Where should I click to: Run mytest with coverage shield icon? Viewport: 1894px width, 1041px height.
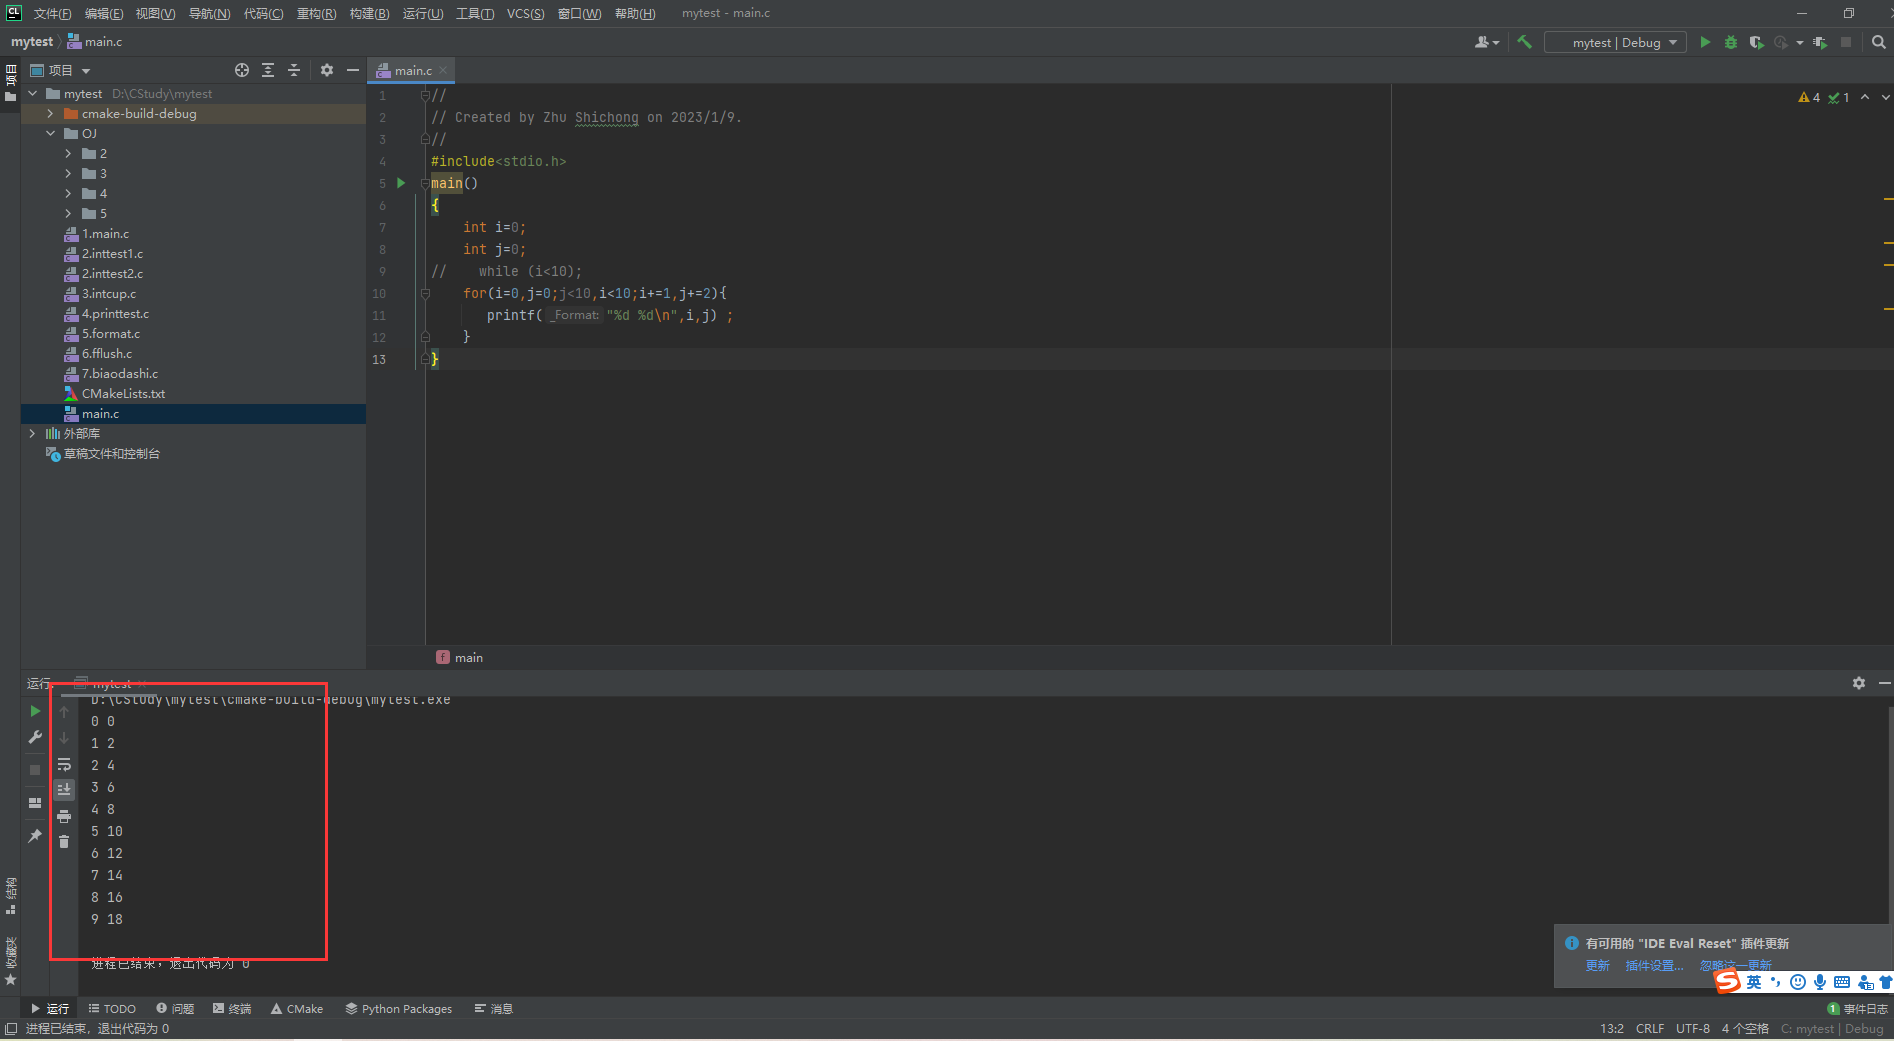tap(1756, 42)
